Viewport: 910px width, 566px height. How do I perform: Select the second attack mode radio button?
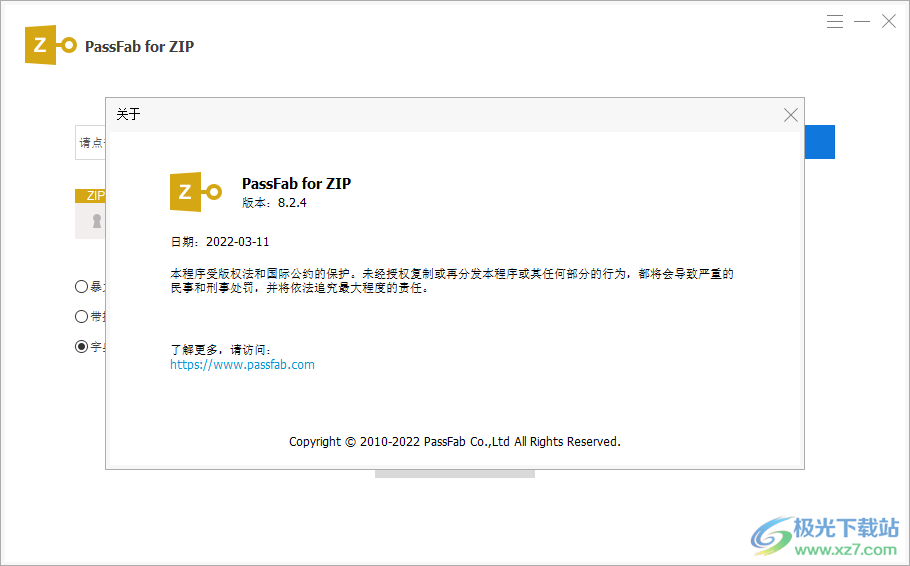coord(81,316)
